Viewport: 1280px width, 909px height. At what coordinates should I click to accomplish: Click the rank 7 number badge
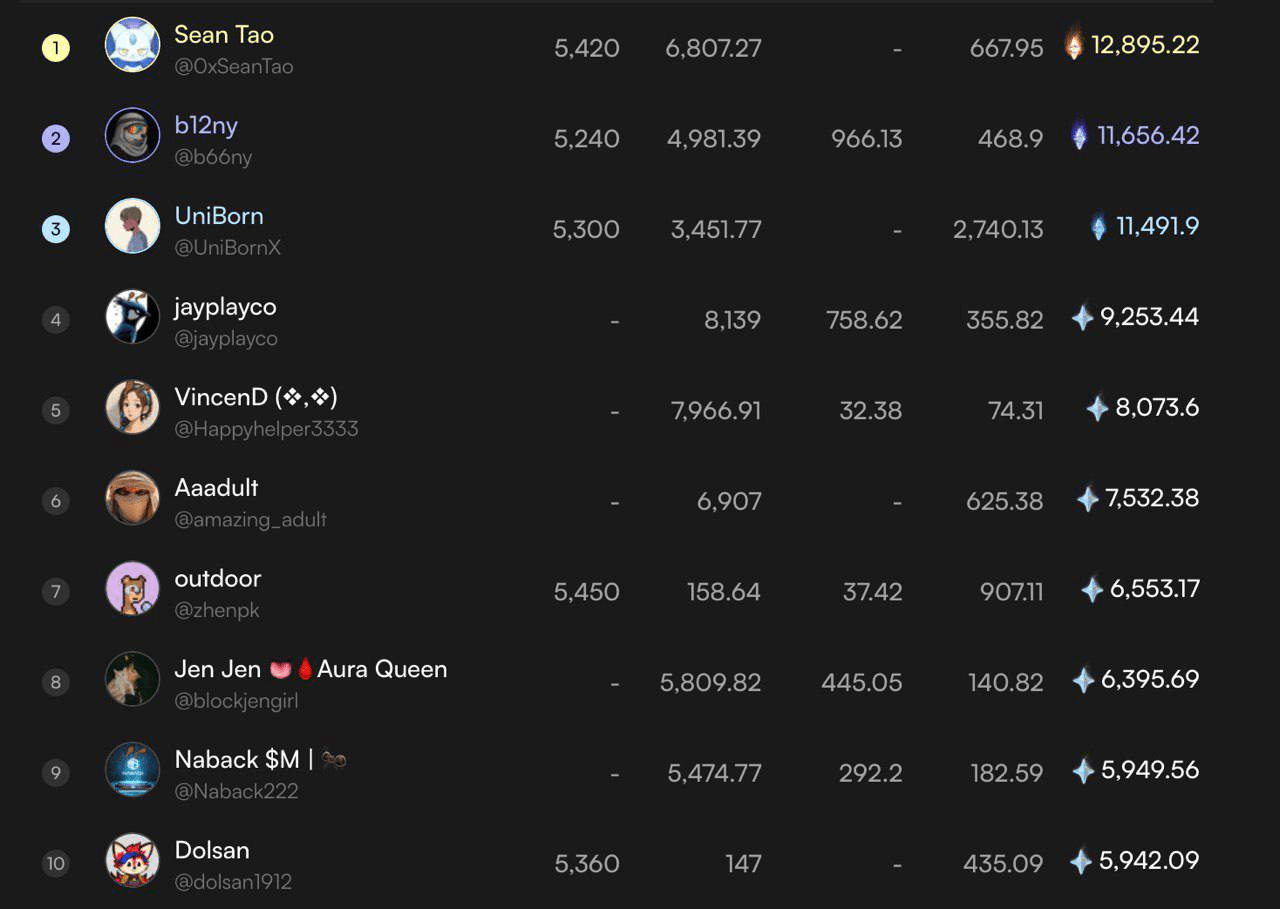pos(56,591)
